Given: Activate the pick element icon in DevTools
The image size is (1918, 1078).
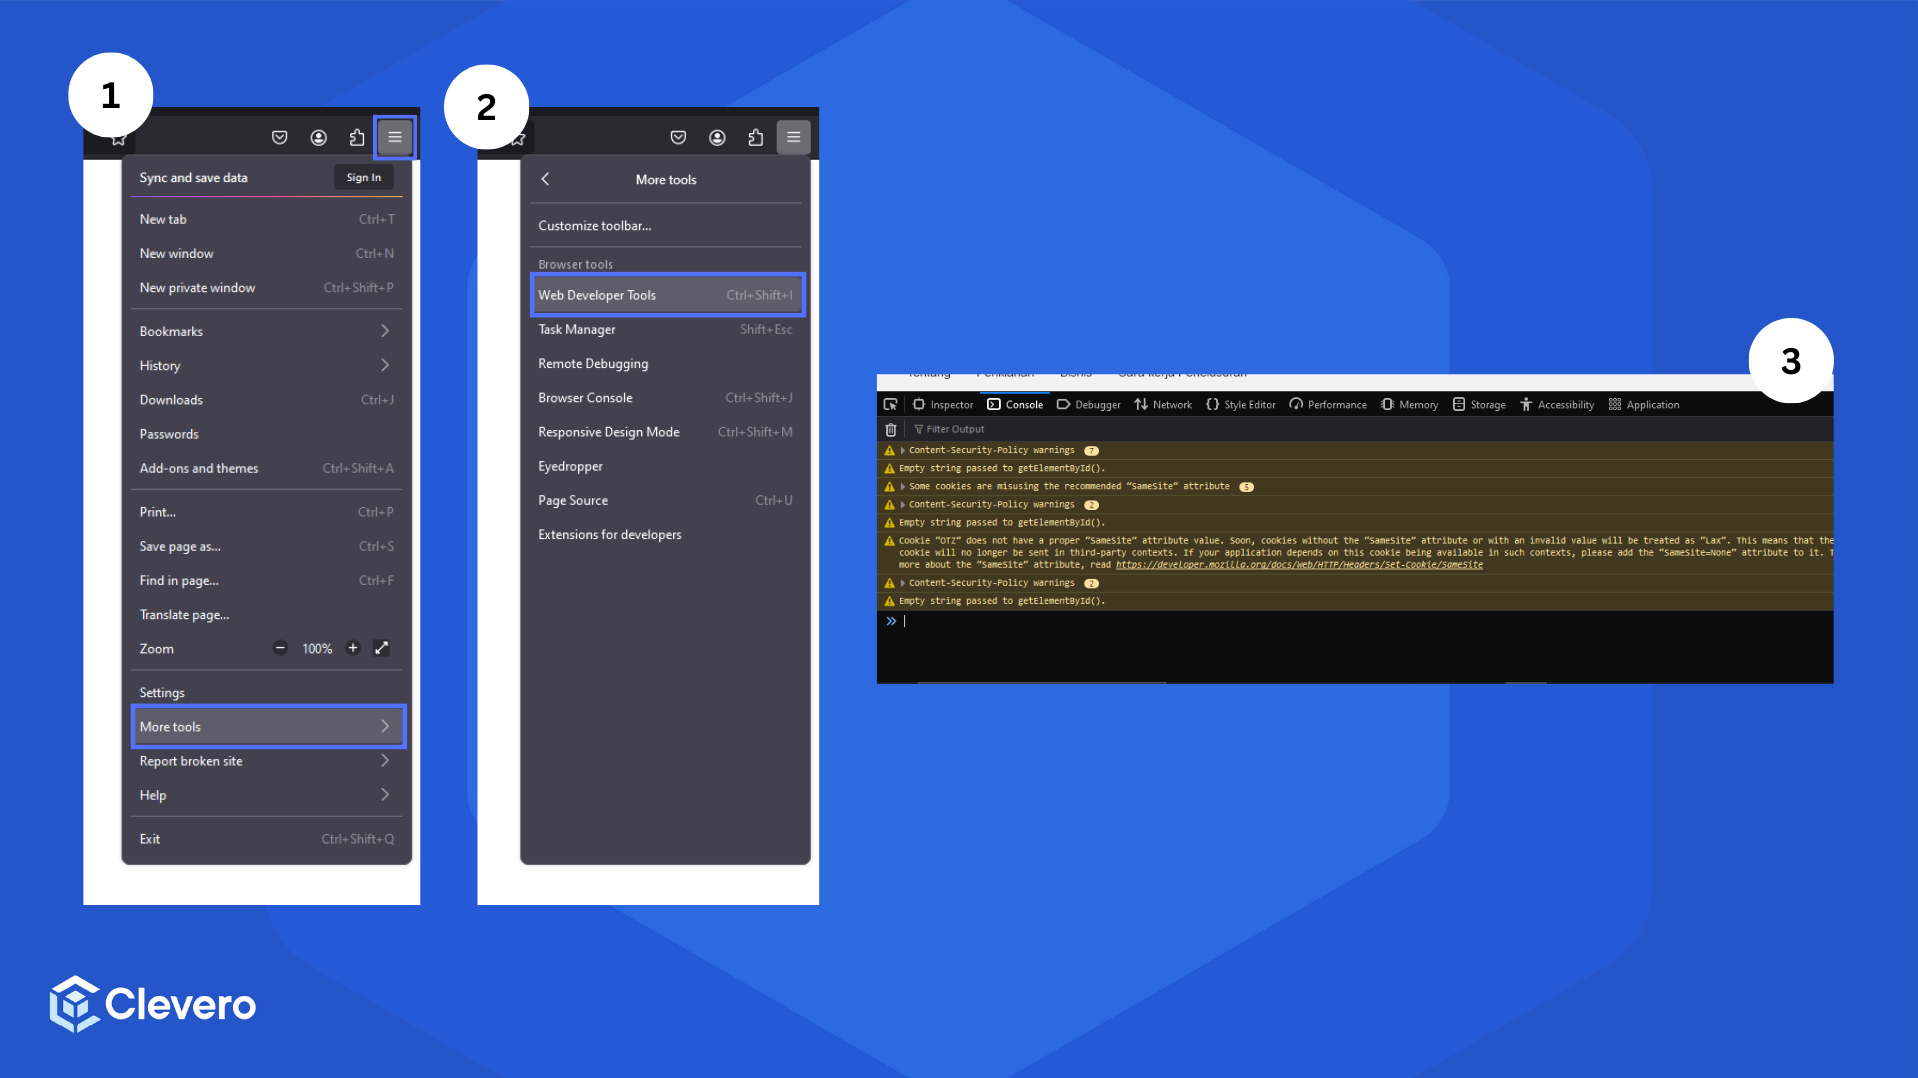Looking at the screenshot, I should tap(890, 405).
